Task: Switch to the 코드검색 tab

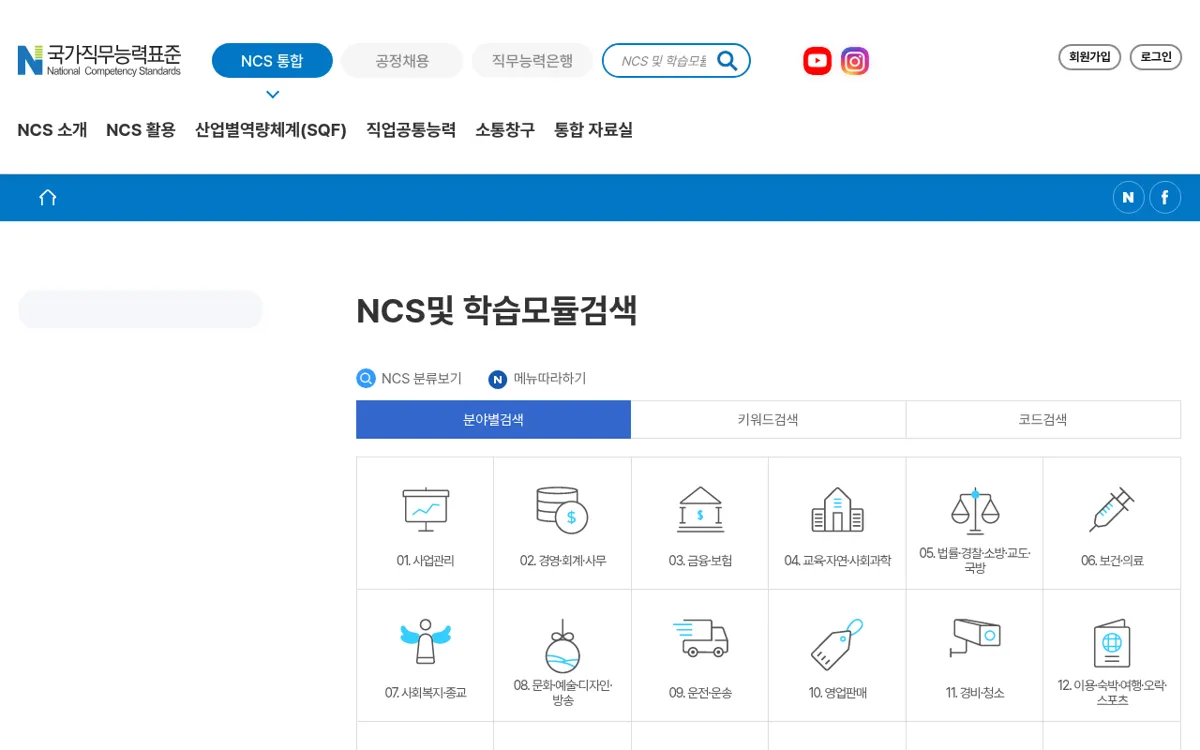Action: [1043, 420]
